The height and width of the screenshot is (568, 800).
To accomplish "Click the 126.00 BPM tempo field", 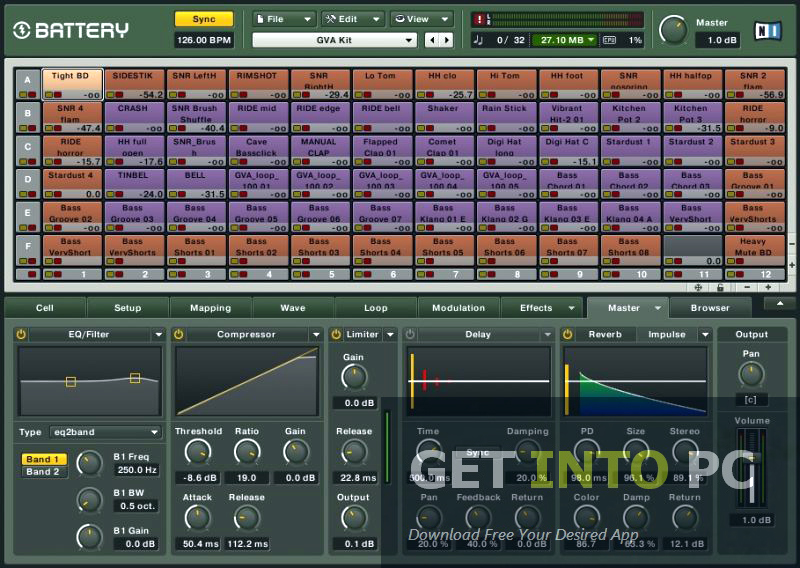I will point(204,40).
